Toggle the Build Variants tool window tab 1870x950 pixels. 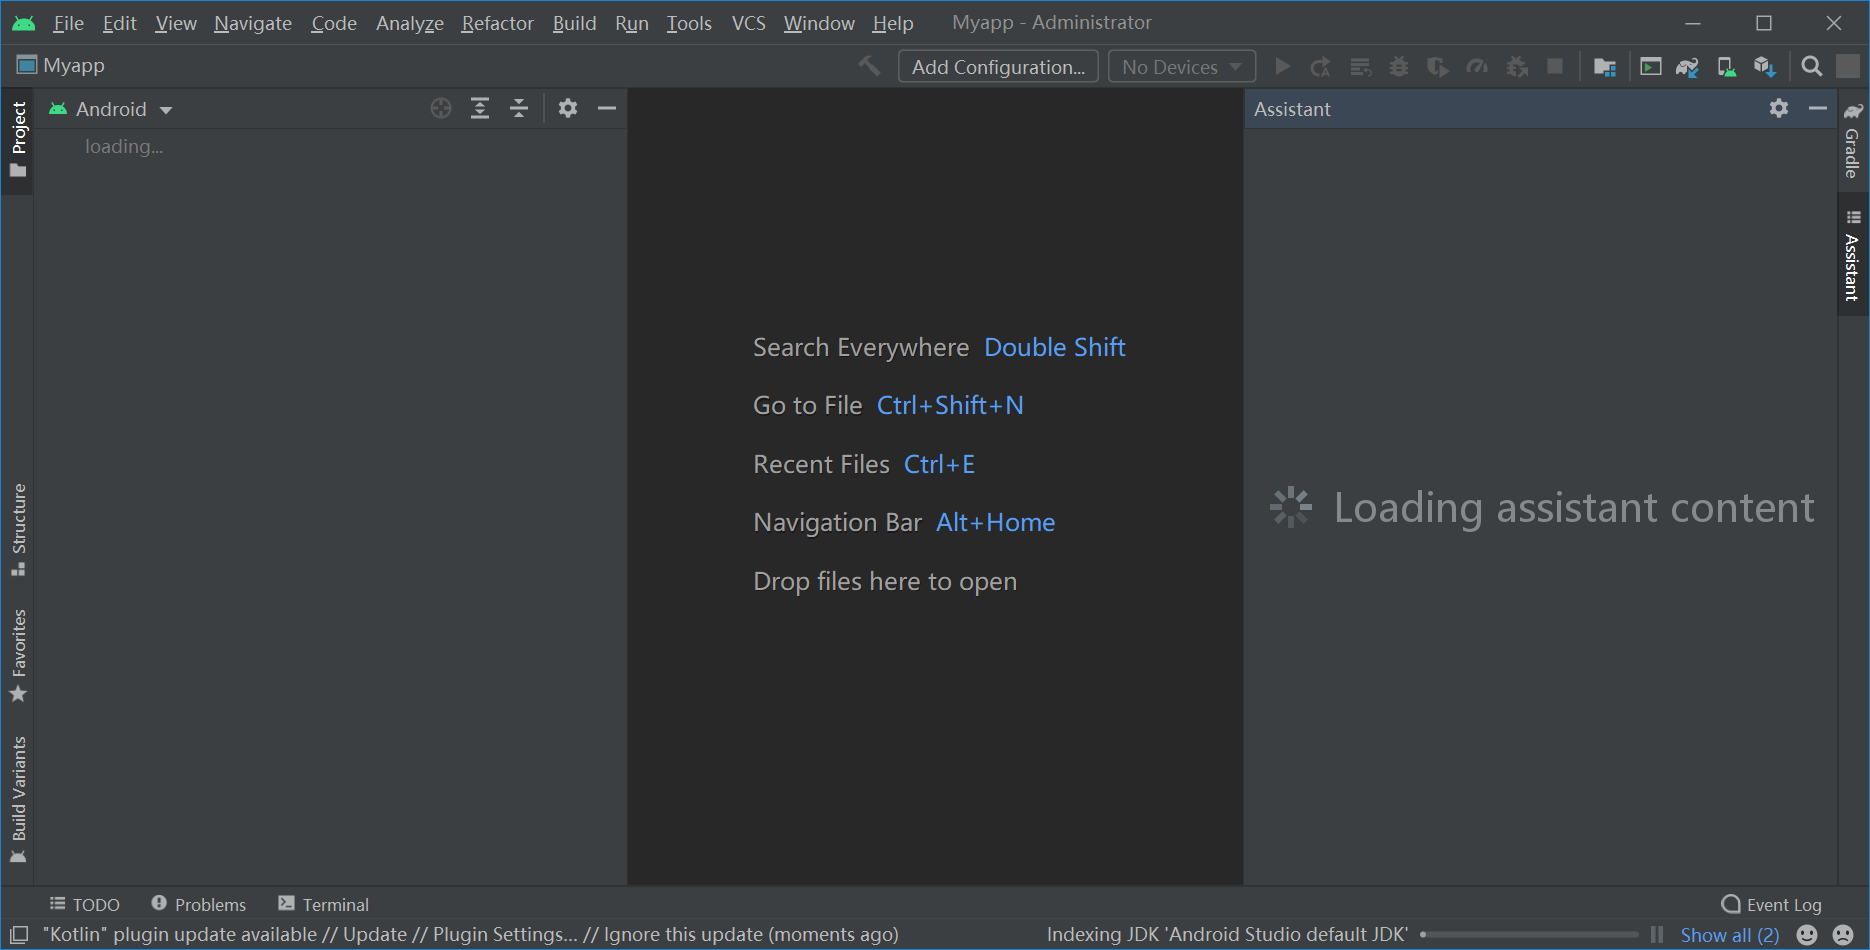(x=18, y=799)
